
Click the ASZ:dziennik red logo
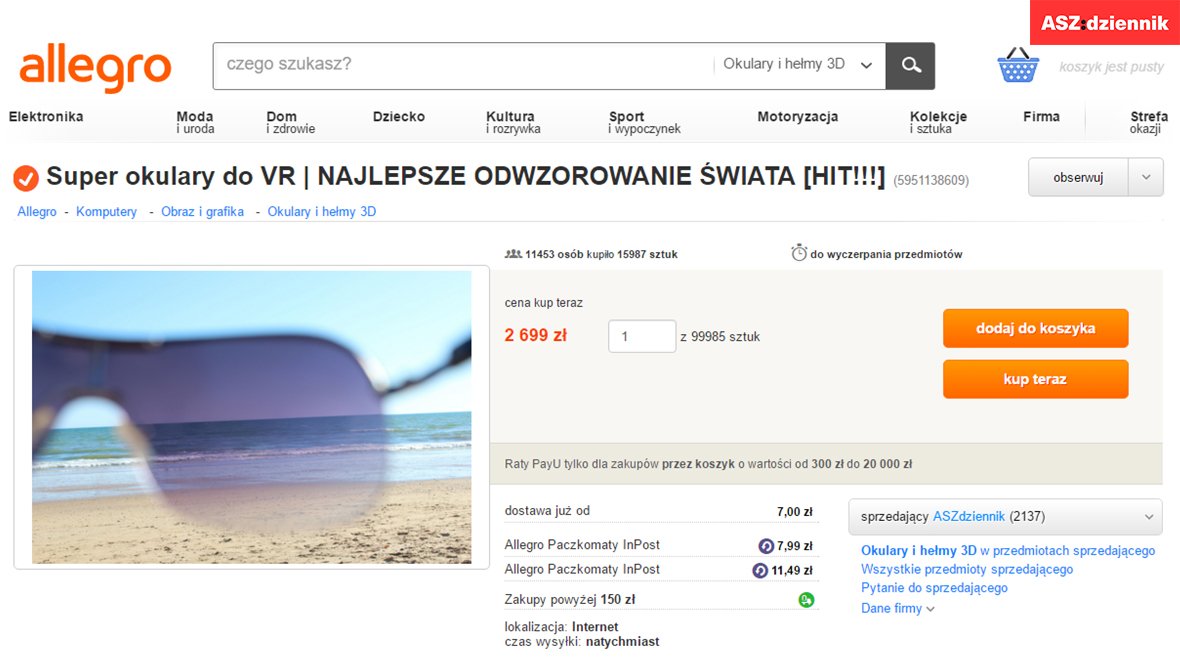tap(1104, 23)
